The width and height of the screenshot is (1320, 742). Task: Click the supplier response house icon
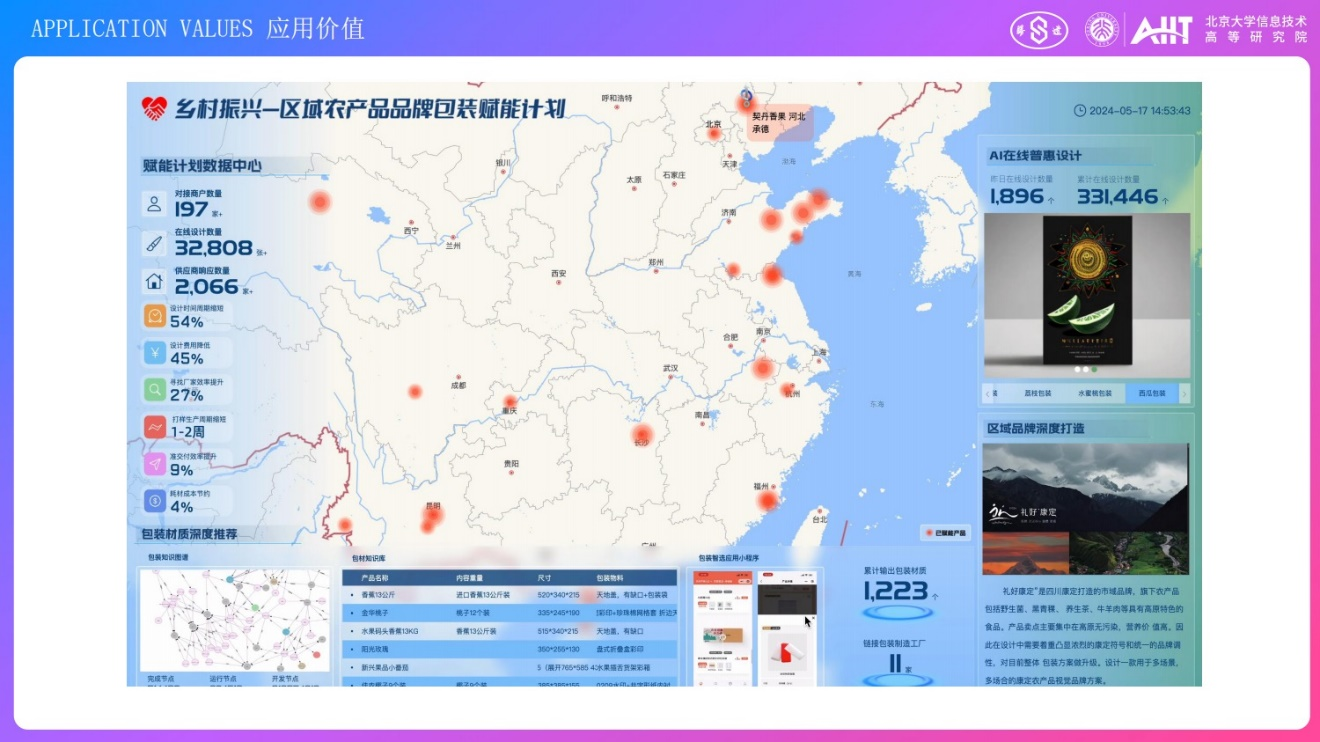pyautogui.click(x=154, y=280)
